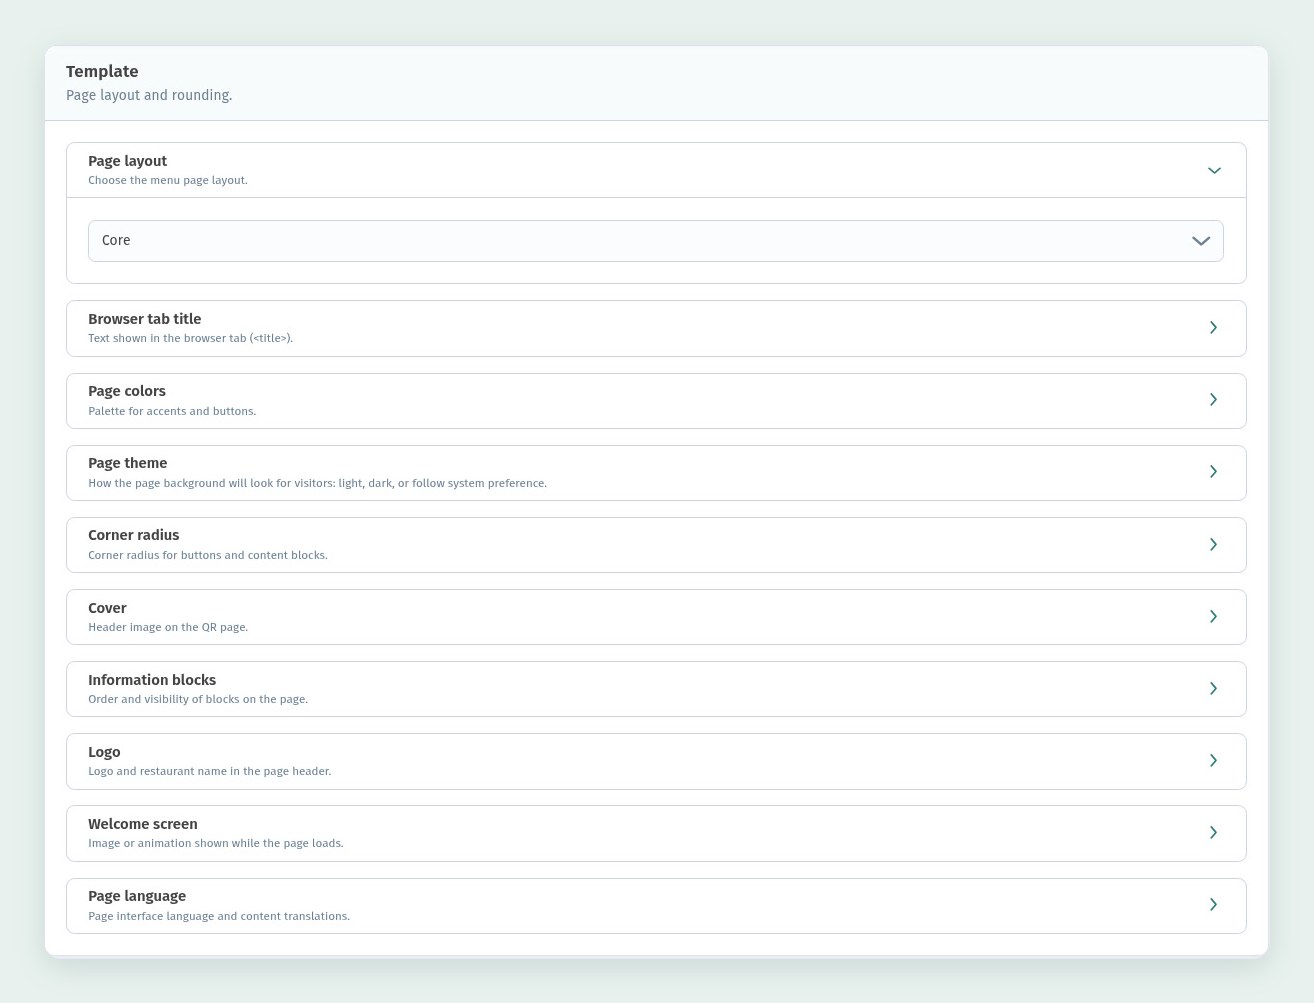Click the Corner radius heading
This screenshot has height=1003, width=1314.
(133, 535)
